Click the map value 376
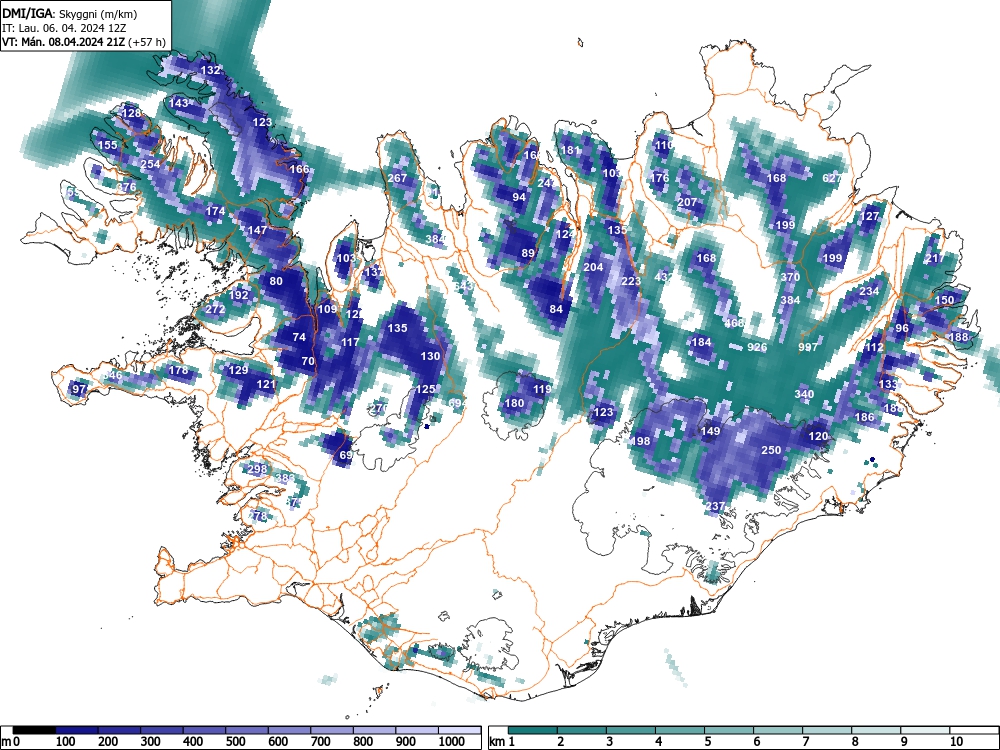Image resolution: width=1000 pixels, height=750 pixels. coord(126,187)
